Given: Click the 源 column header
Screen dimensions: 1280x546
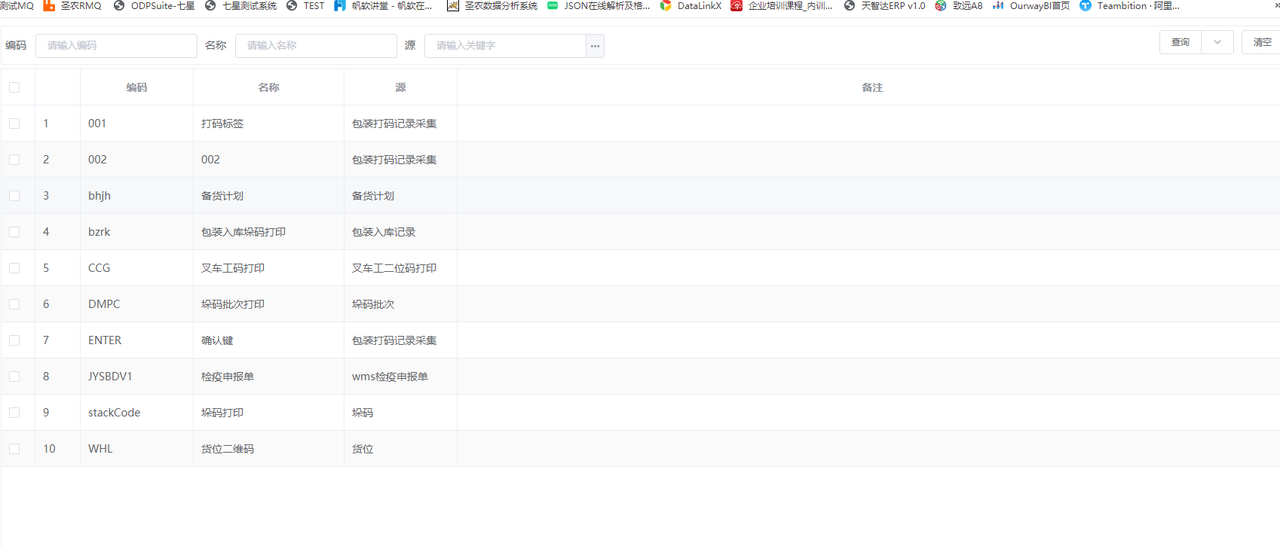Looking at the screenshot, I should pos(401,87).
